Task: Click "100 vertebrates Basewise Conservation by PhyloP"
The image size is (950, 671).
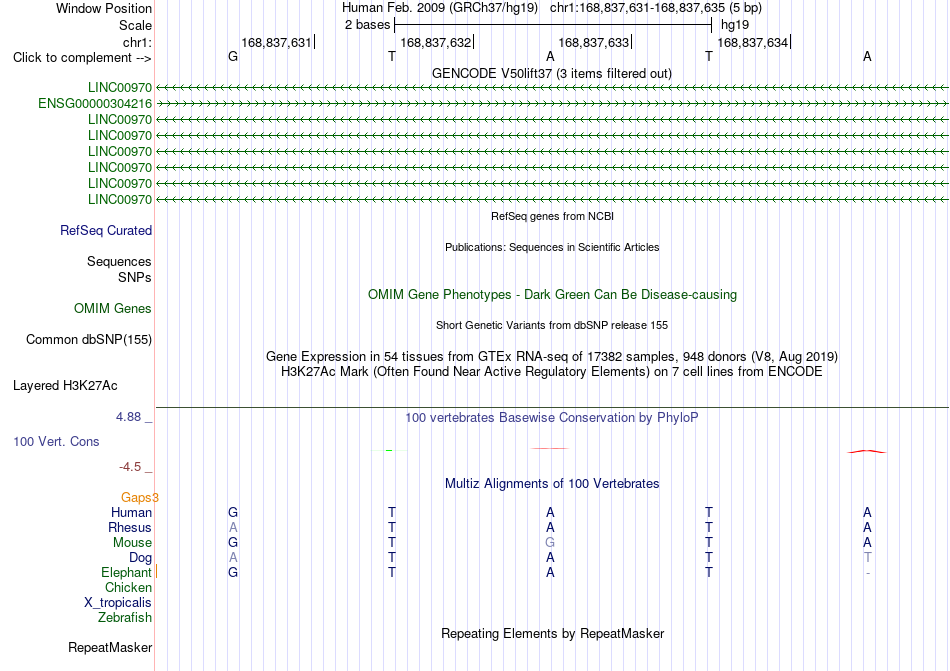Action: [x=552, y=418]
